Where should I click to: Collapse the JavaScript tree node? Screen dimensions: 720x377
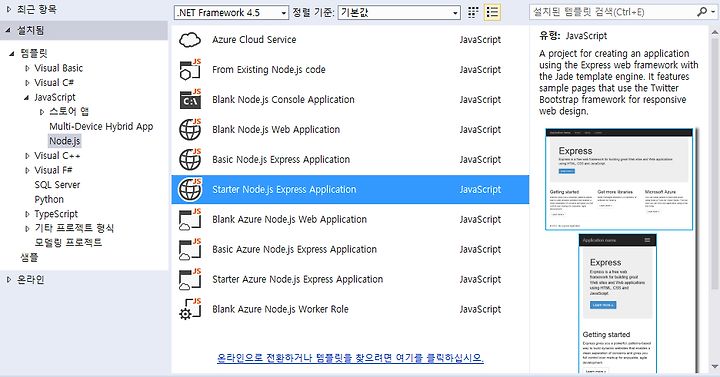(x=27, y=97)
